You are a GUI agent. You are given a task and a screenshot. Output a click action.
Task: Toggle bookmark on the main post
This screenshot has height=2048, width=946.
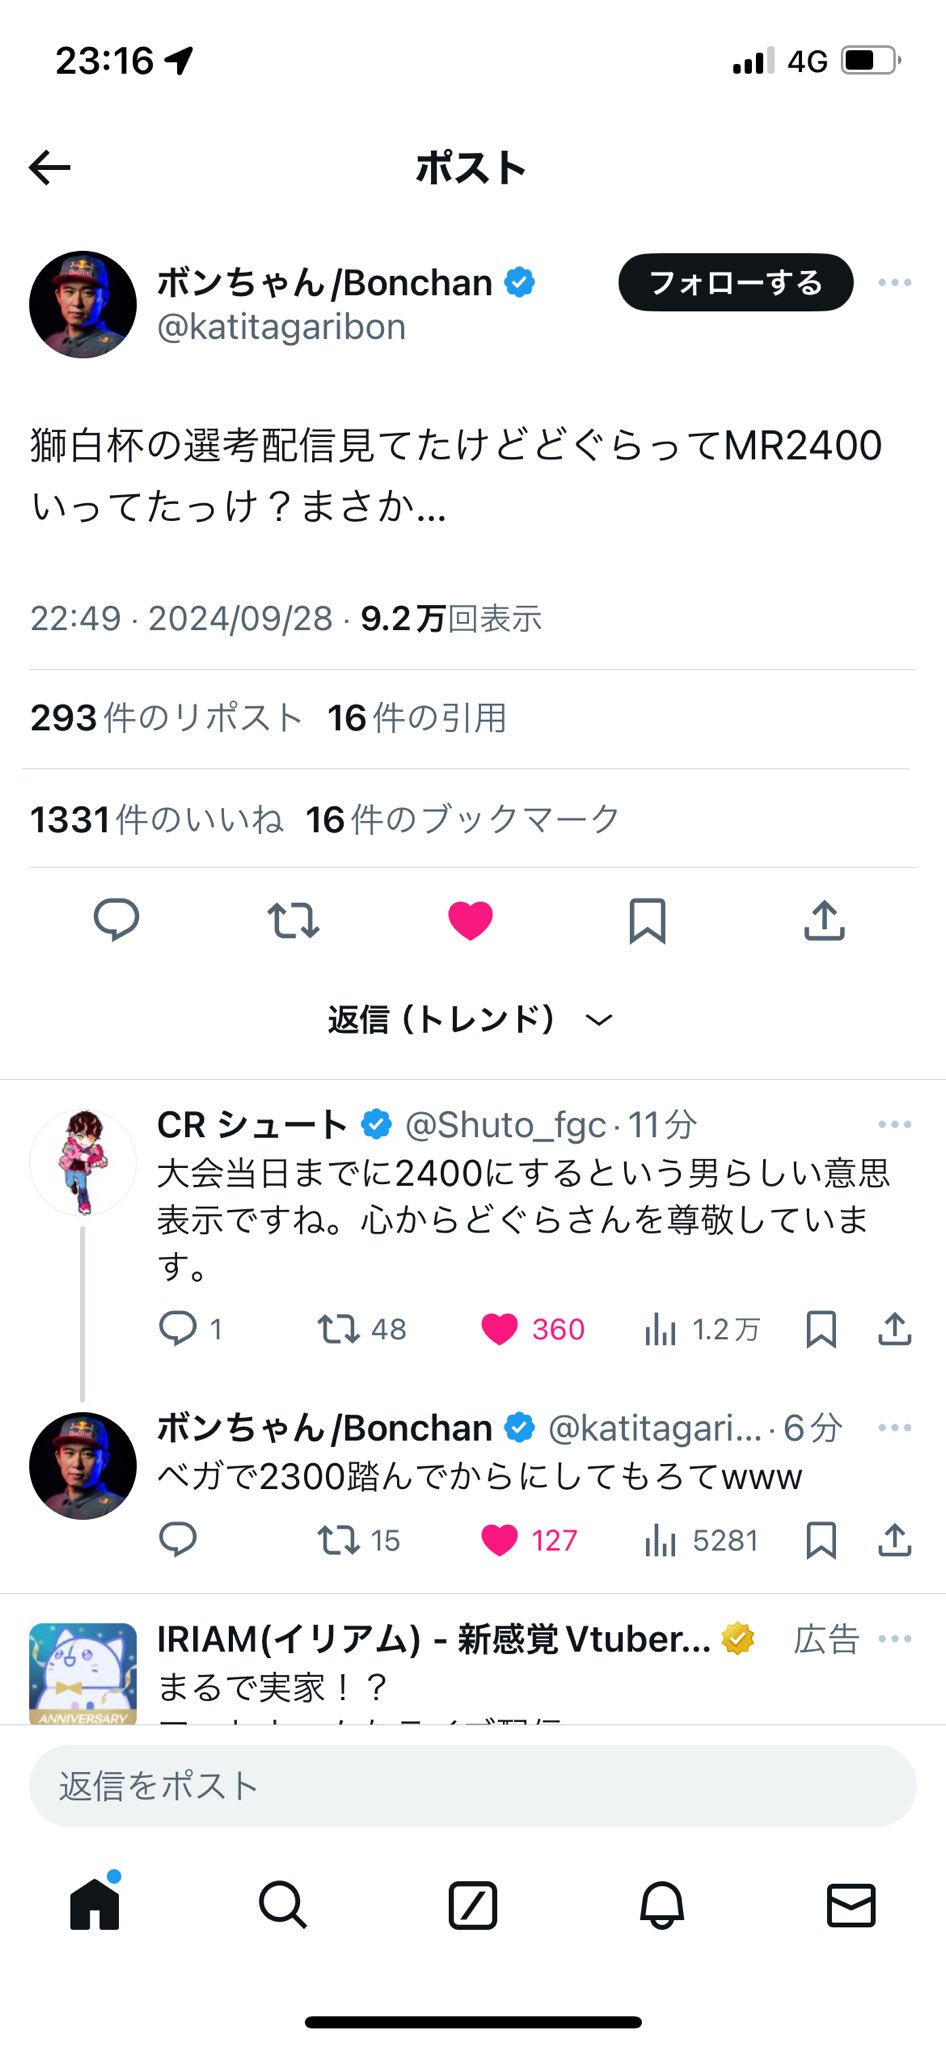pyautogui.click(x=647, y=920)
